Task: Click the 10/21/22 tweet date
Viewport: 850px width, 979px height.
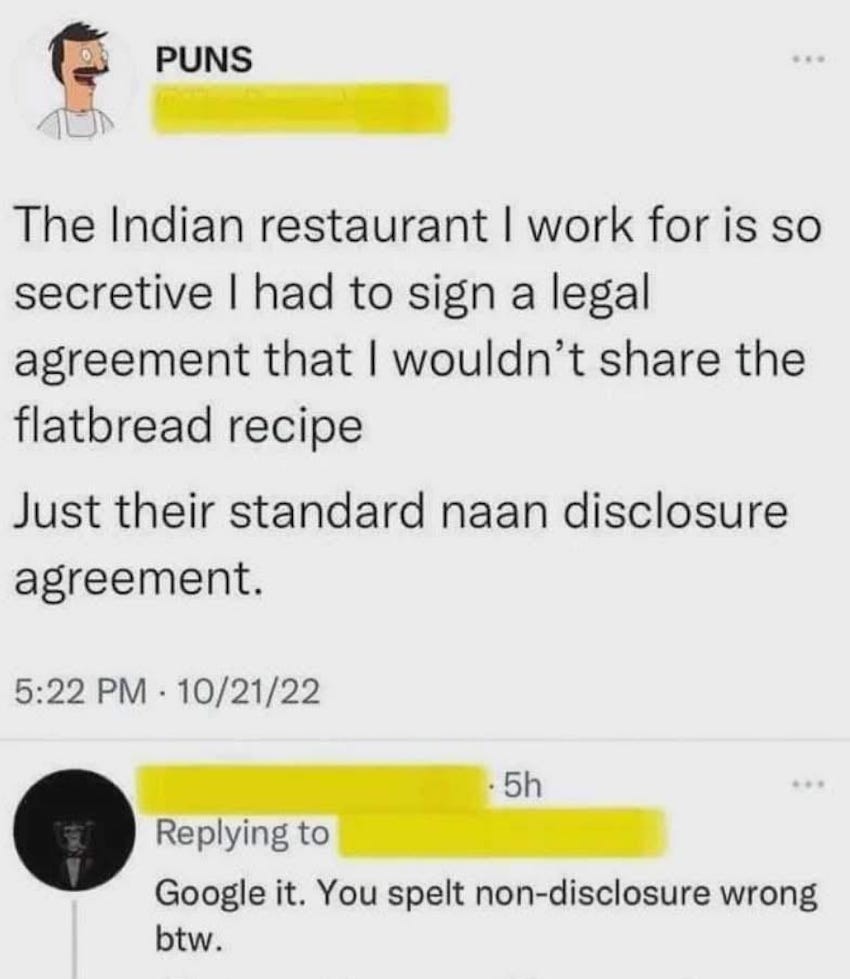Action: coord(249,692)
